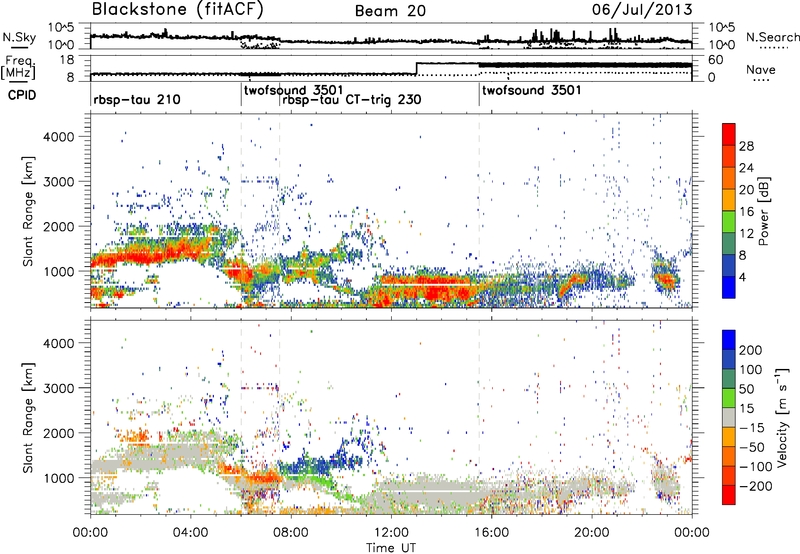Click the '20:00' time tick label

(x=592, y=533)
